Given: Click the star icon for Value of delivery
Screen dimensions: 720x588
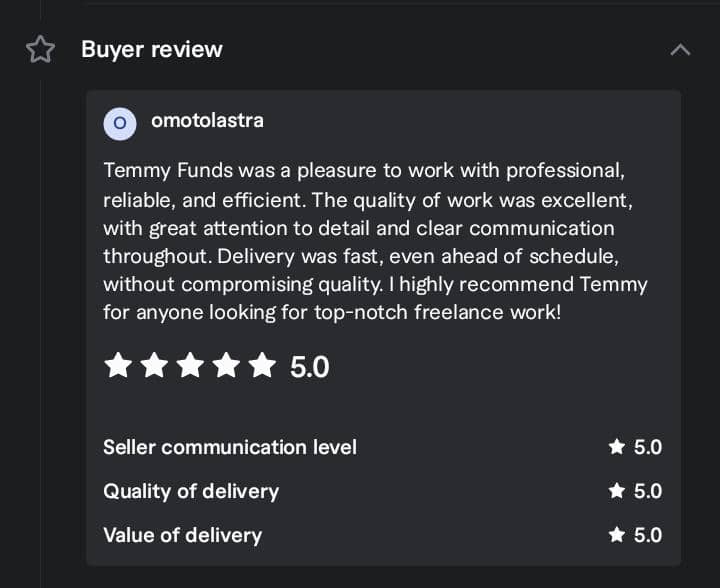Looking at the screenshot, I should [x=617, y=535].
